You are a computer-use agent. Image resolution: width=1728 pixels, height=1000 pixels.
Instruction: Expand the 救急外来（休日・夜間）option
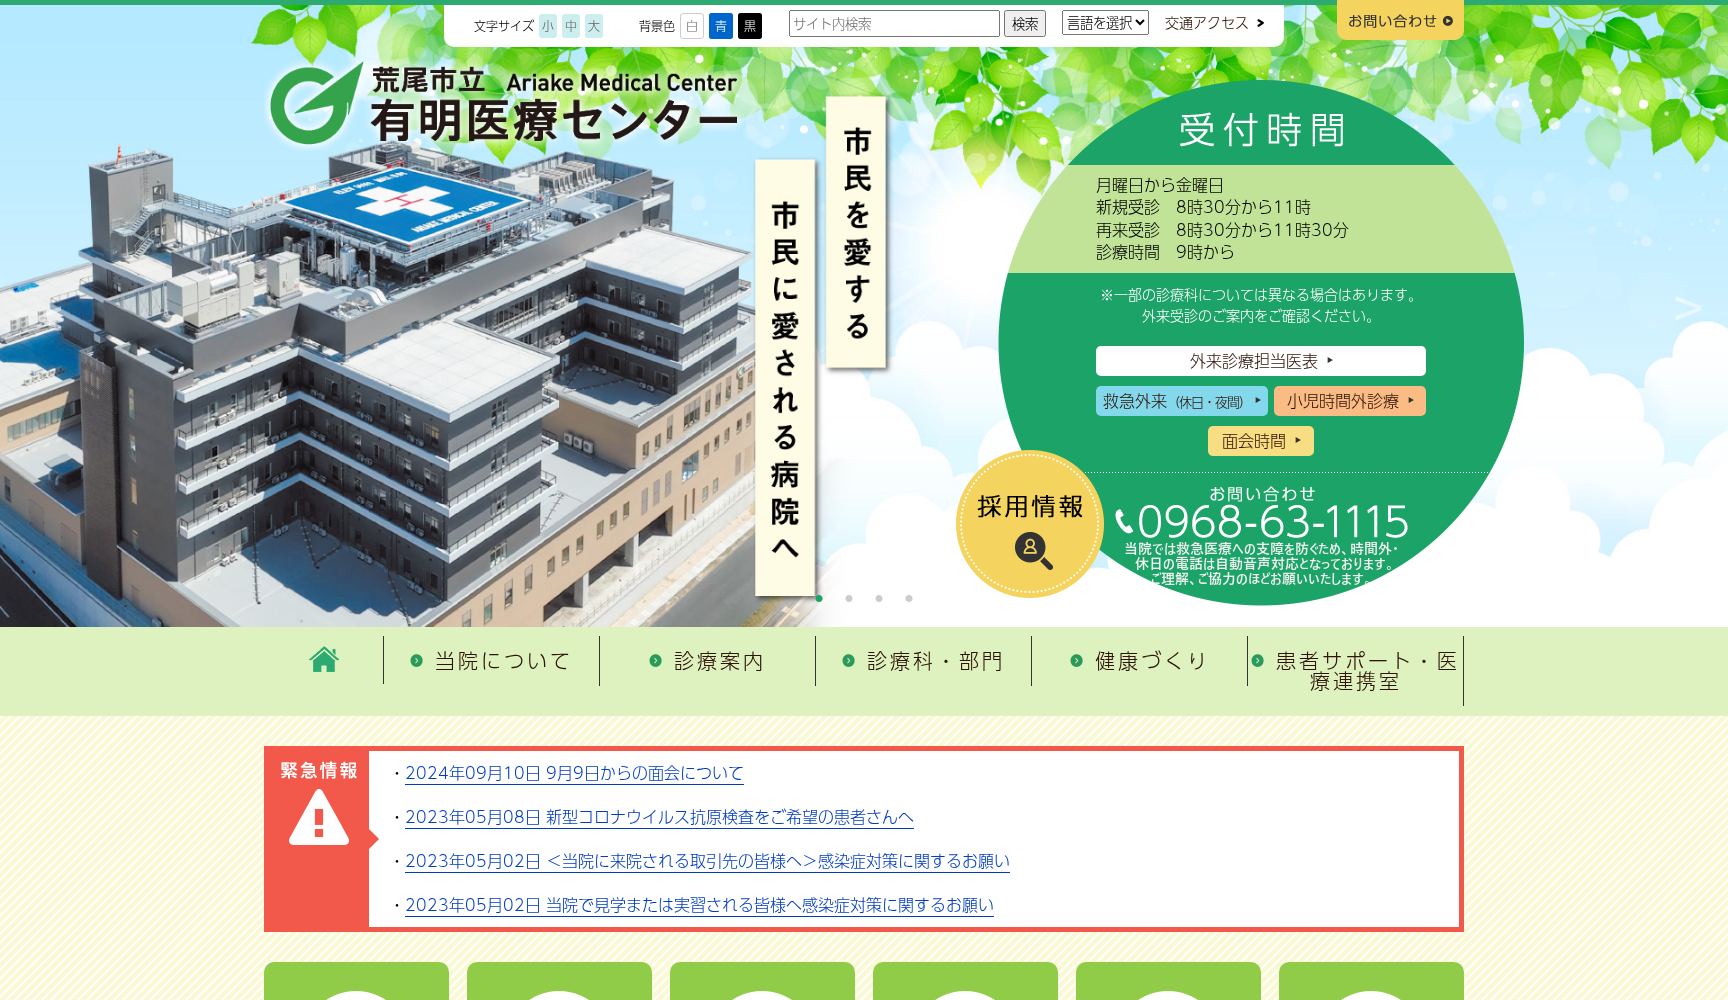pyautogui.click(x=1181, y=400)
